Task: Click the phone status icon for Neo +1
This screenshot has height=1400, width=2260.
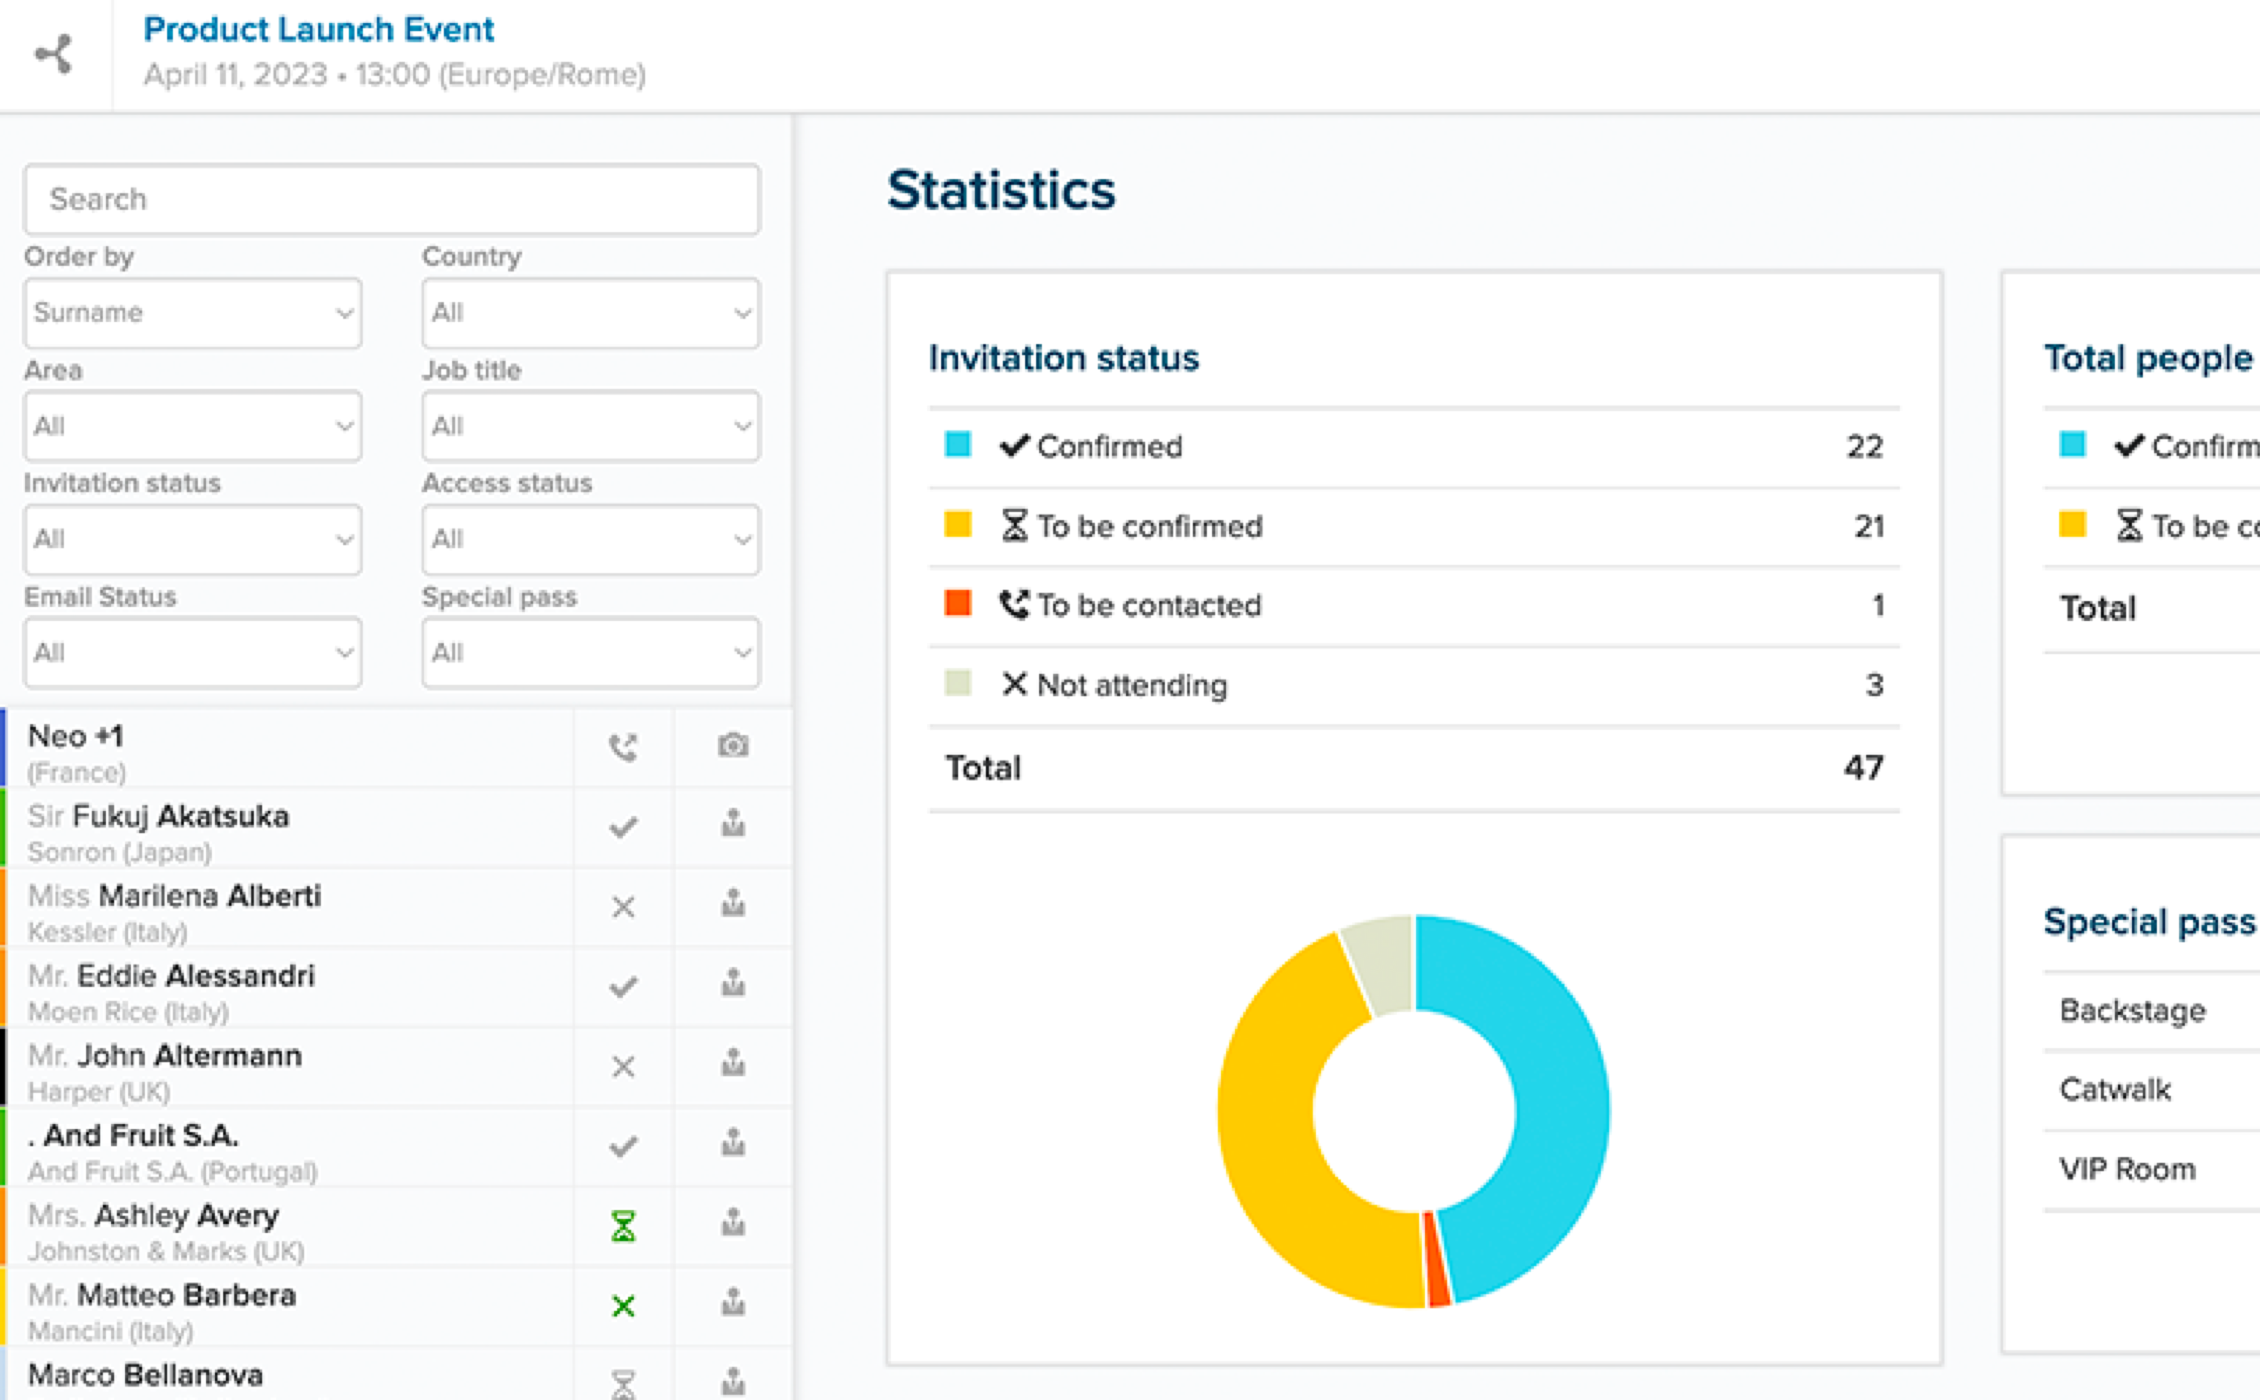Action: (x=623, y=747)
